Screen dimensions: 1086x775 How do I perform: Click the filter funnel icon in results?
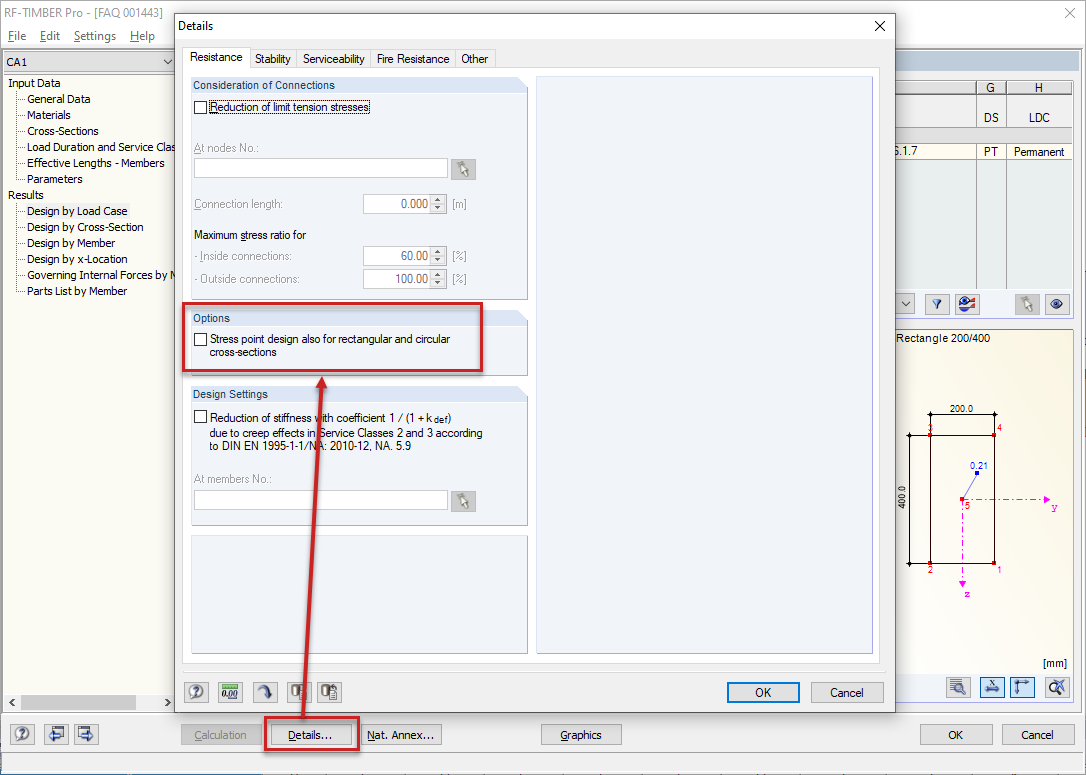click(937, 304)
